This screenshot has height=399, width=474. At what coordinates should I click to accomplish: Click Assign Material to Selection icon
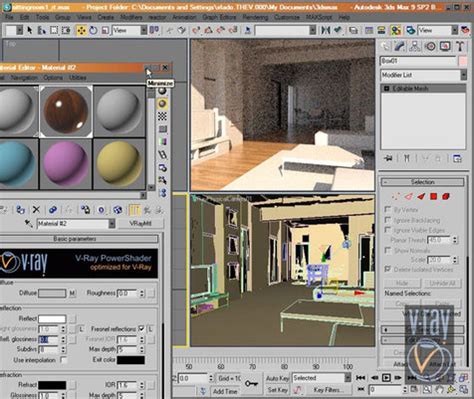coord(21,210)
